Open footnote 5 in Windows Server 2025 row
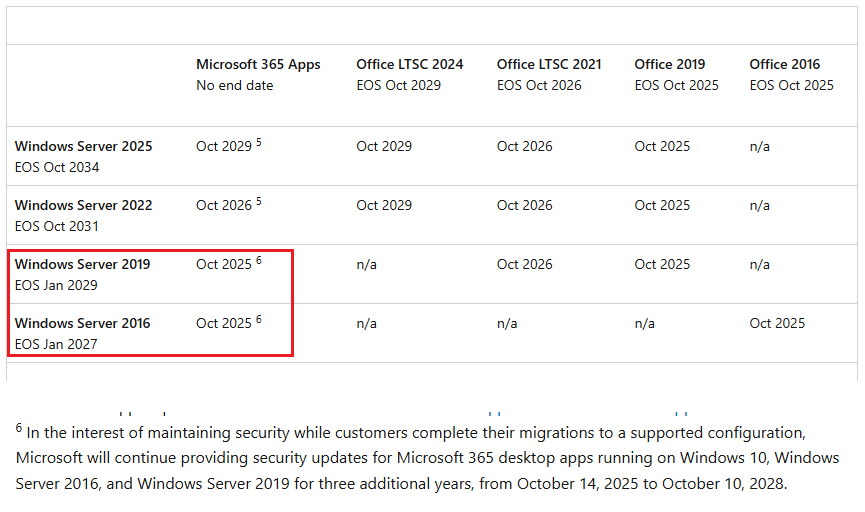 (x=259, y=142)
